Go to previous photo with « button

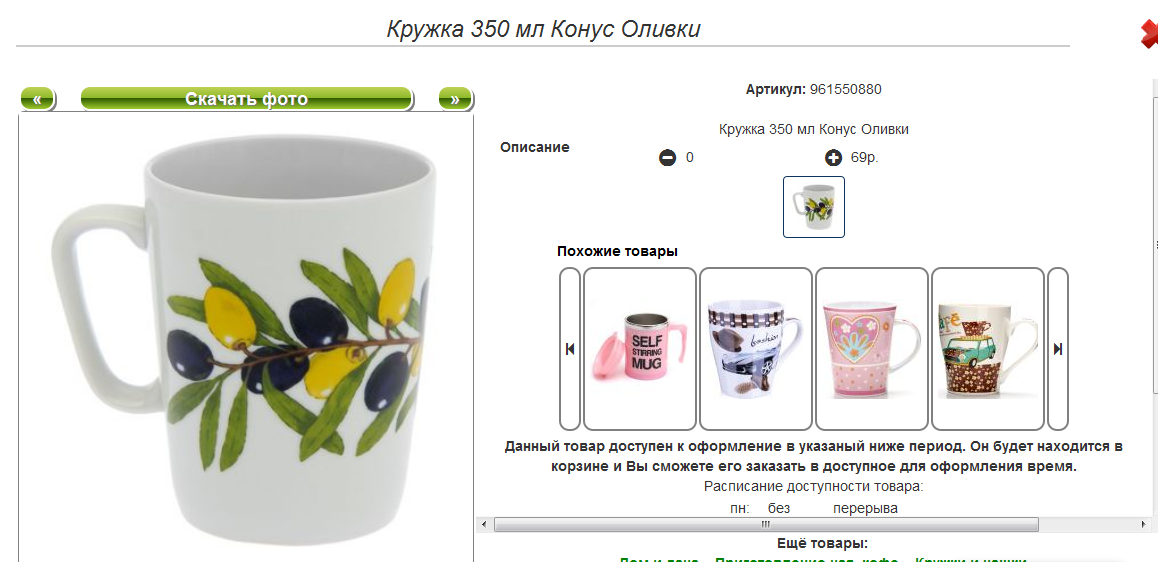click(37, 99)
